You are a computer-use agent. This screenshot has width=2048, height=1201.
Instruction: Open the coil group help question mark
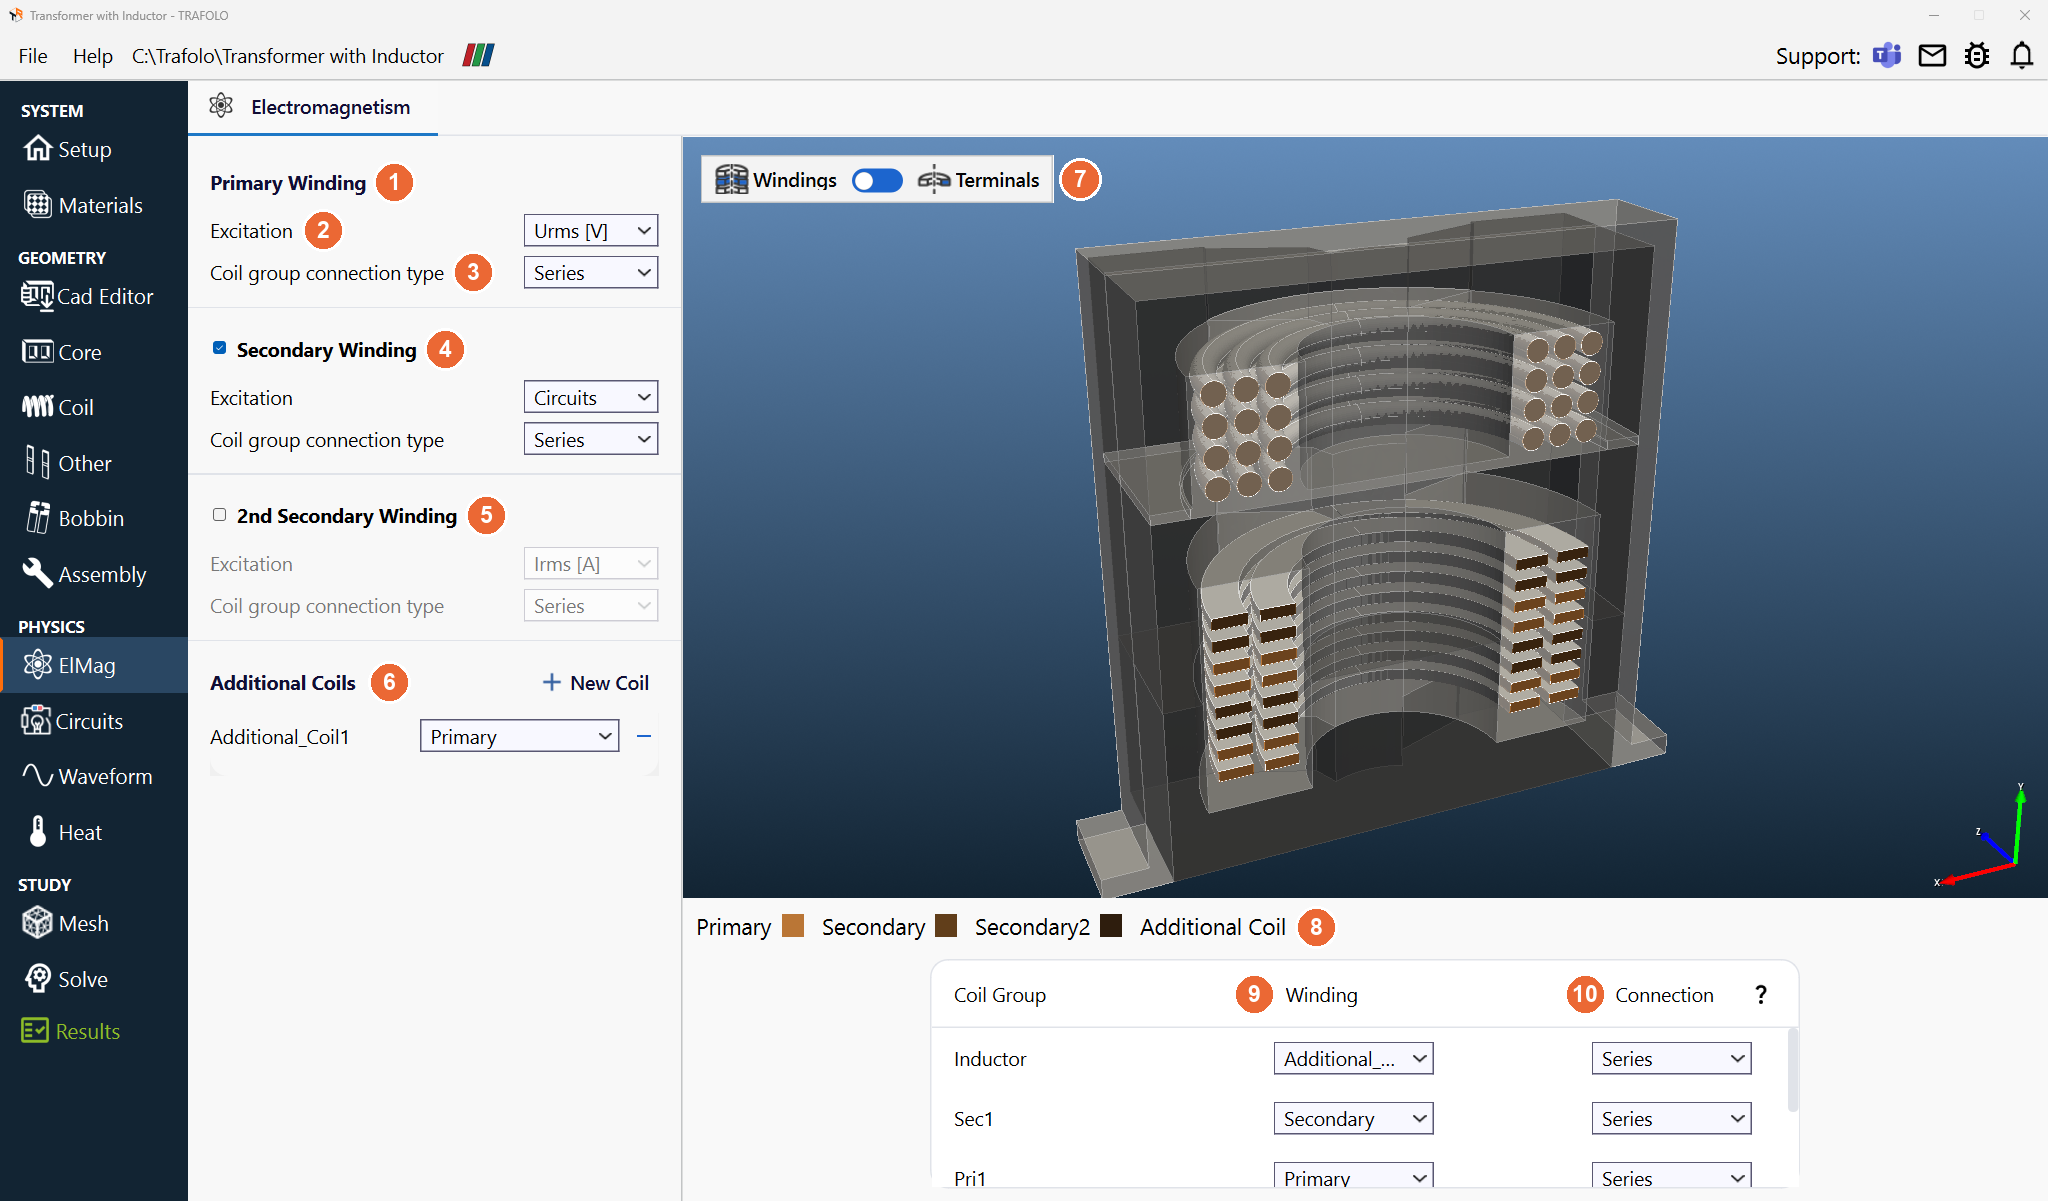pyautogui.click(x=1761, y=995)
